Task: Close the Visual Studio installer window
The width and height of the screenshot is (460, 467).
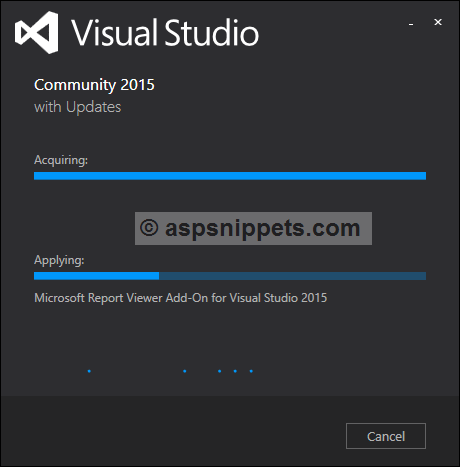Action: [x=438, y=22]
